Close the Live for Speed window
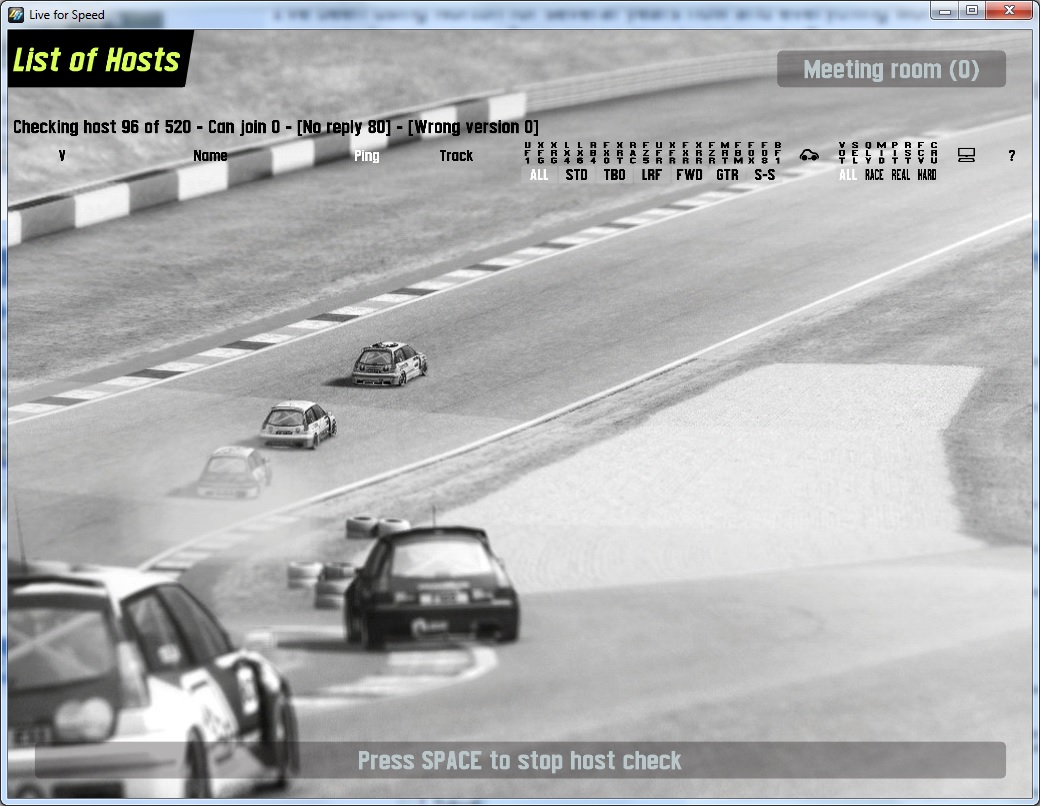Viewport: 1040px width, 806px height. coord(1009,11)
